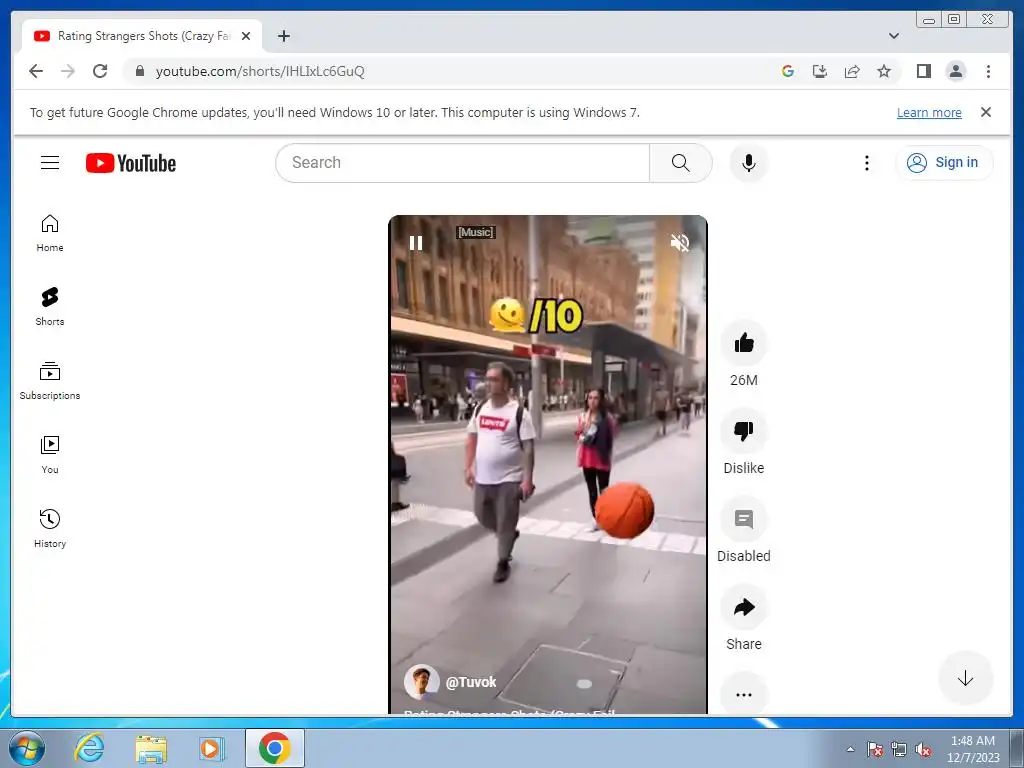This screenshot has width=1024, height=768.
Task: Open Action Center flag icon
Action: (875, 749)
